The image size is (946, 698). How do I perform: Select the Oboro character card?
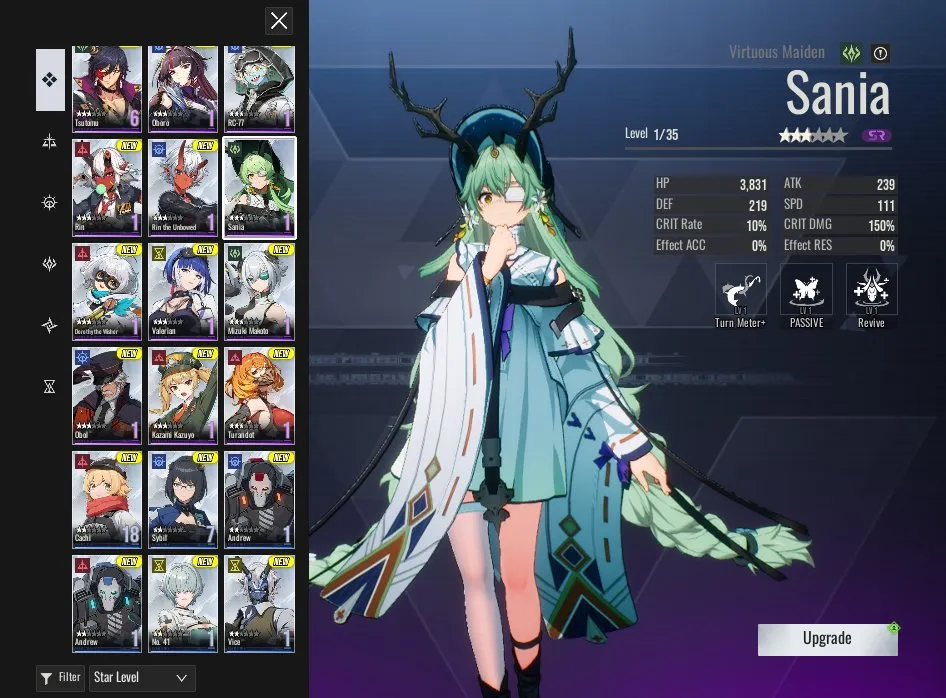click(x=183, y=89)
